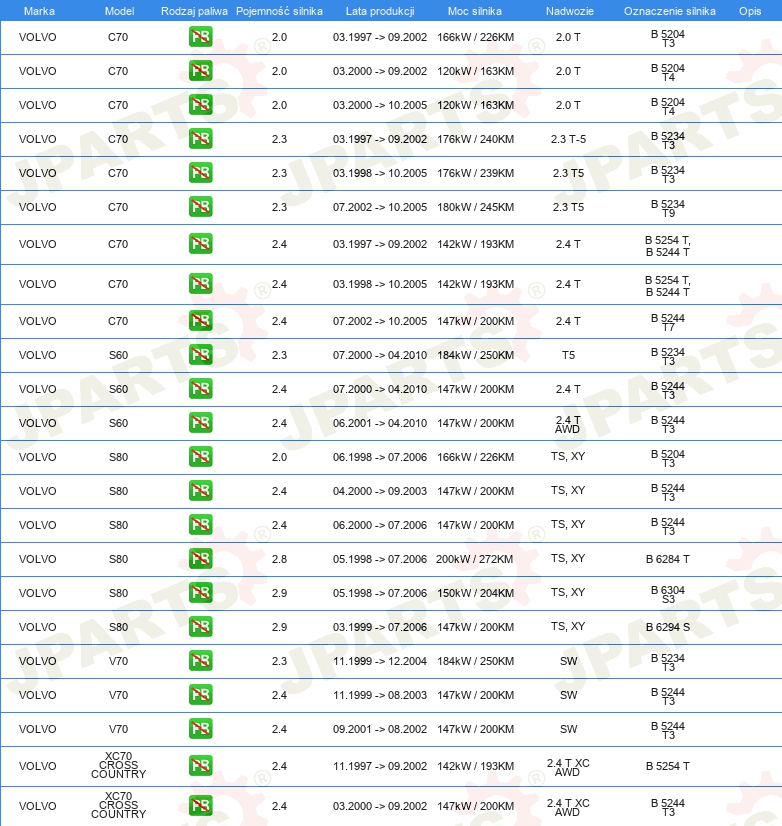This screenshot has width=782, height=826.
Task: Select fuel icon in S80 2.8 272KM row
Action: [x=200, y=558]
